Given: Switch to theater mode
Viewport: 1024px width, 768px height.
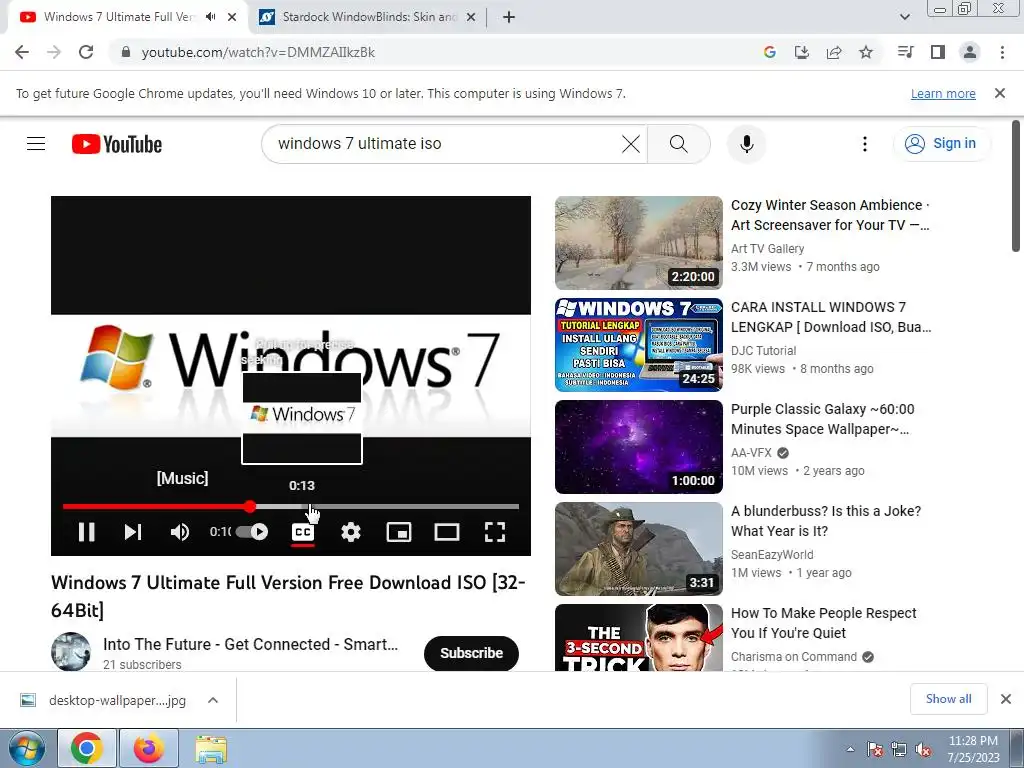Looking at the screenshot, I should 447,532.
